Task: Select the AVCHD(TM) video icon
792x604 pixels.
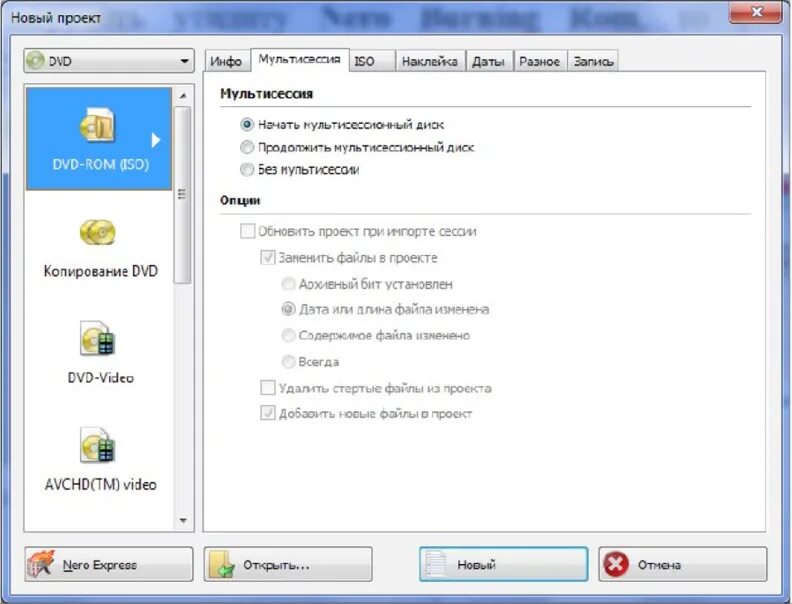Action: point(97,445)
